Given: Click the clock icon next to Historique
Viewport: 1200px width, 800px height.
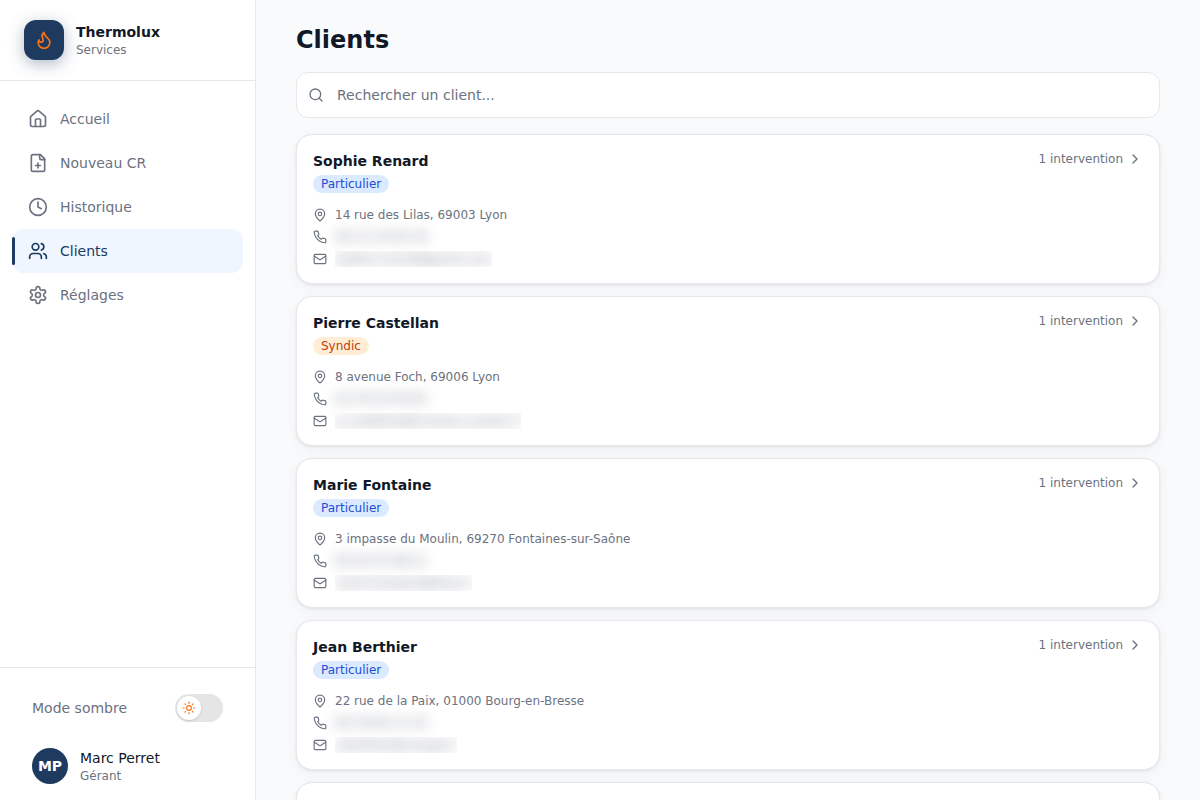Looking at the screenshot, I should (x=38, y=207).
